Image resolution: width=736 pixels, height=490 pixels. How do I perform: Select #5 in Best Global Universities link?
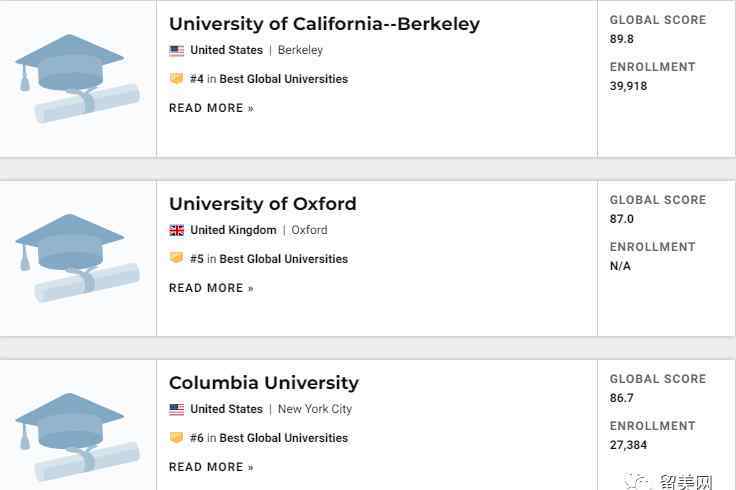click(x=269, y=259)
